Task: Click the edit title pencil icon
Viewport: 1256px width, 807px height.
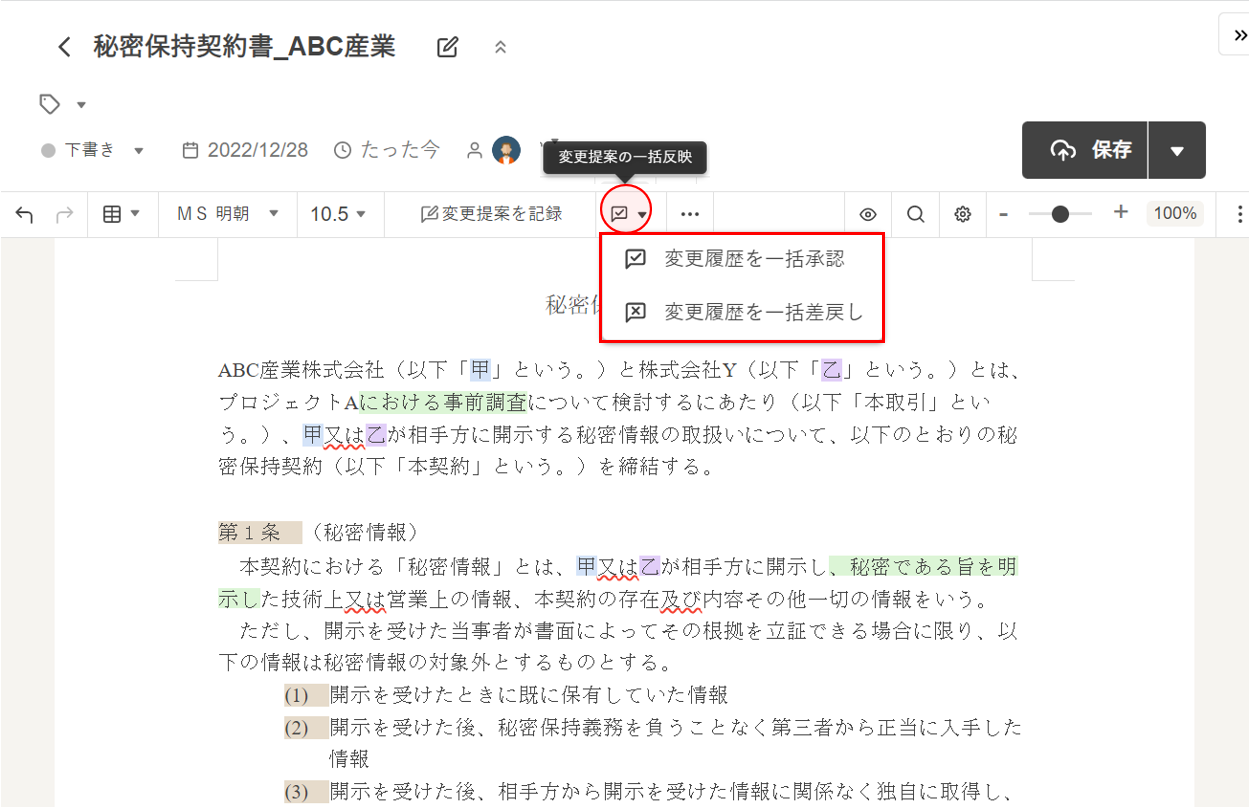Action: (x=448, y=47)
